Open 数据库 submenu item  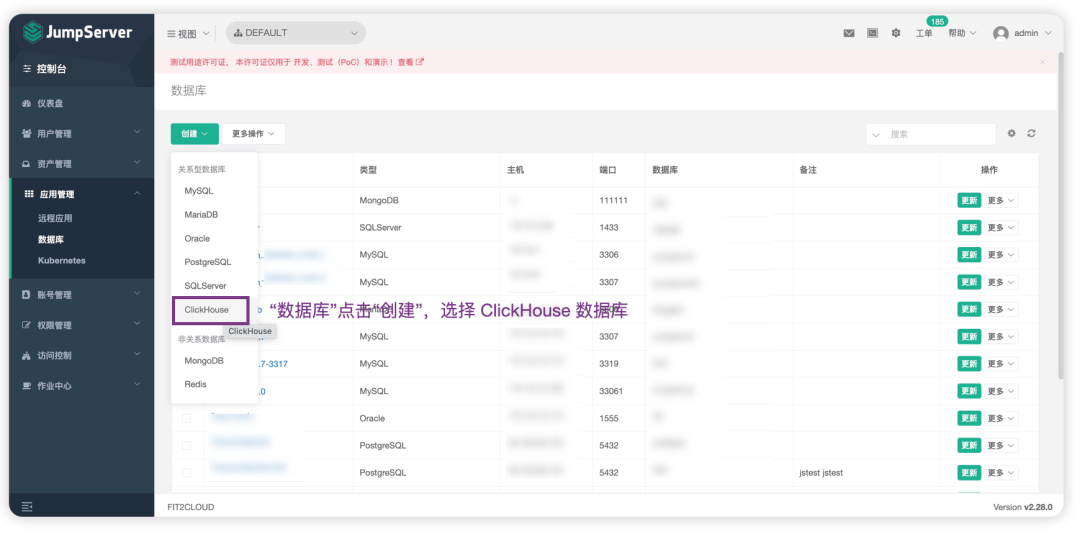[51, 240]
